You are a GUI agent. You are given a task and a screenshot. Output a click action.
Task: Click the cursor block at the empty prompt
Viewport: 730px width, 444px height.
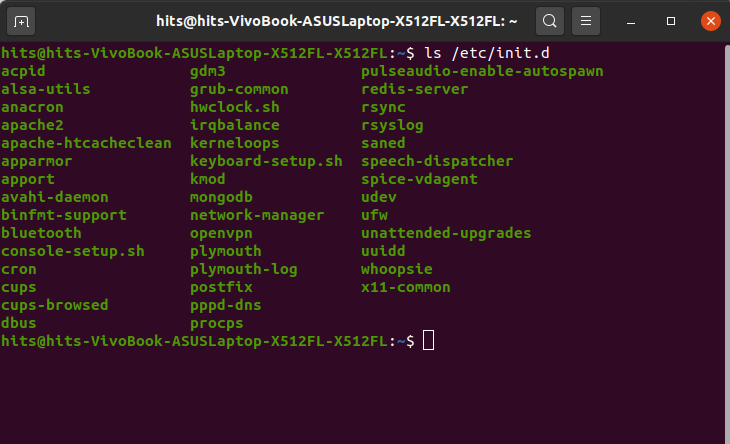(429, 341)
